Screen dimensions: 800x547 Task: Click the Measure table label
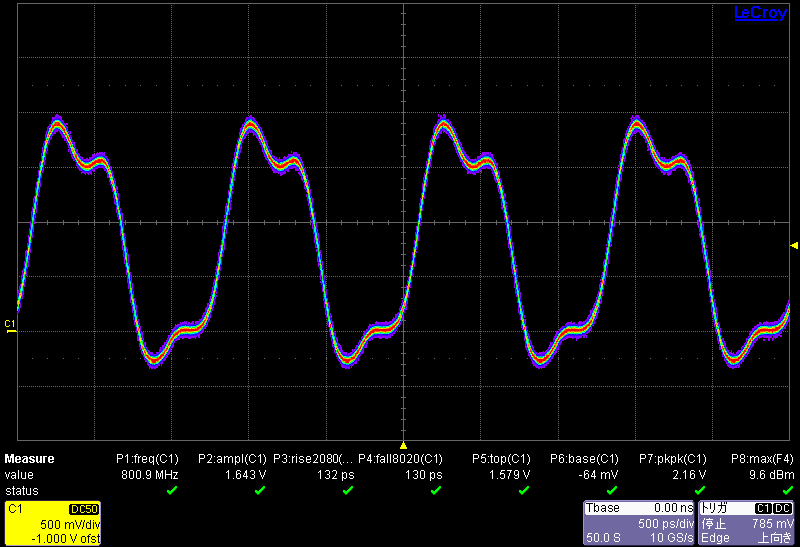(29, 459)
